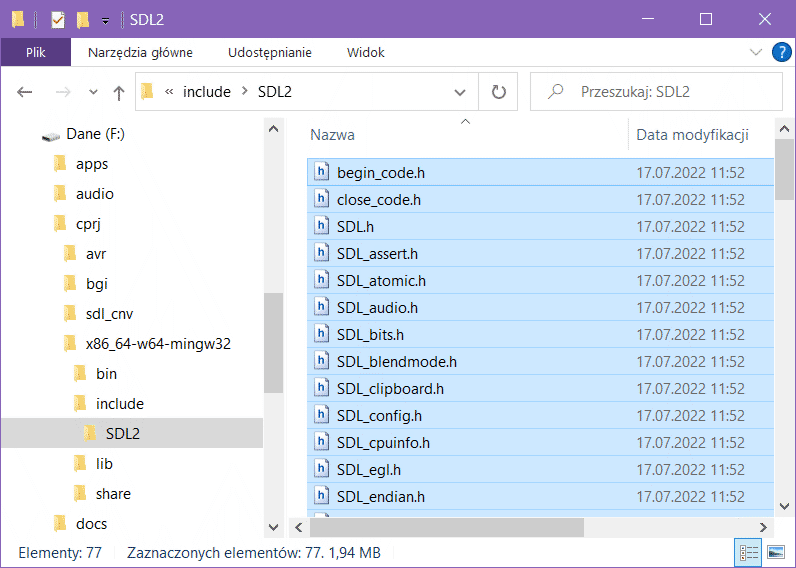
Task: Click the Refresh button beside address bar
Action: coord(498,92)
